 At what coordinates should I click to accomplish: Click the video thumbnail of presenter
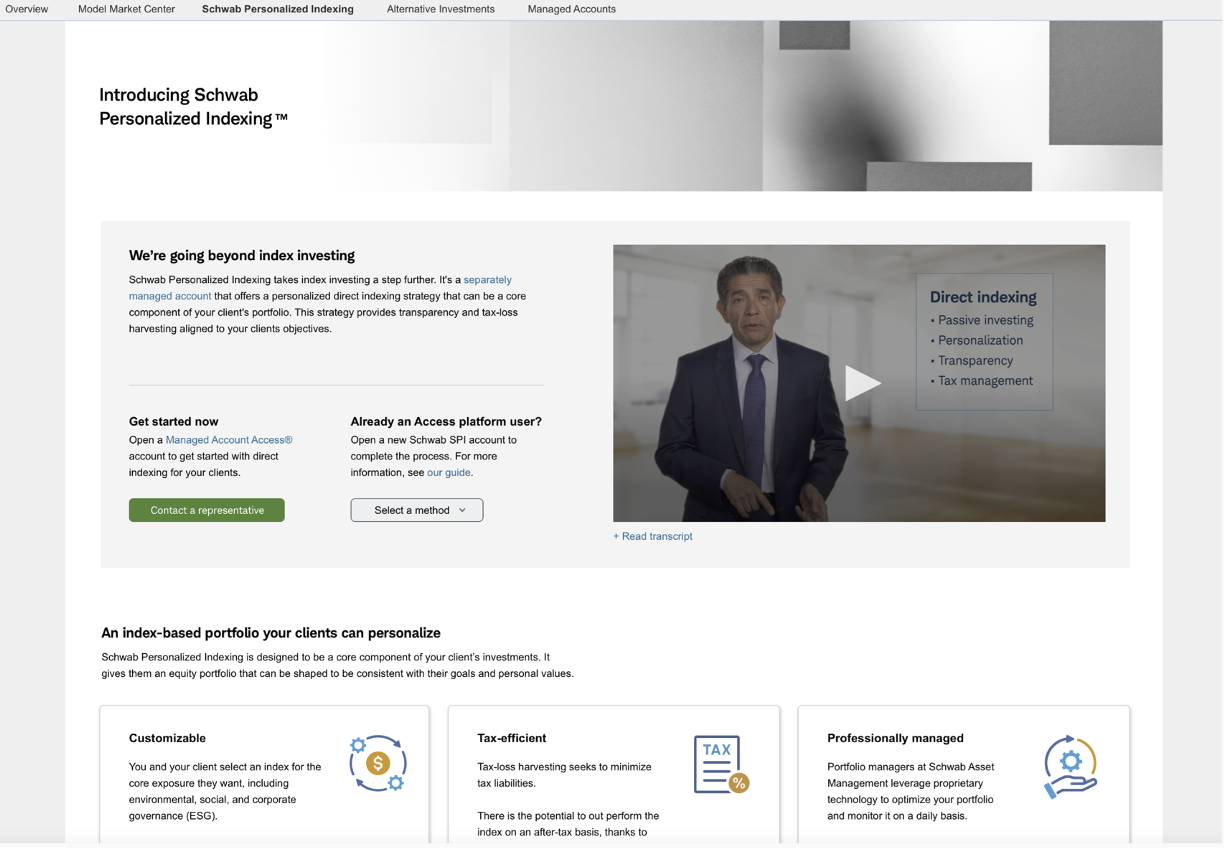(x=859, y=383)
